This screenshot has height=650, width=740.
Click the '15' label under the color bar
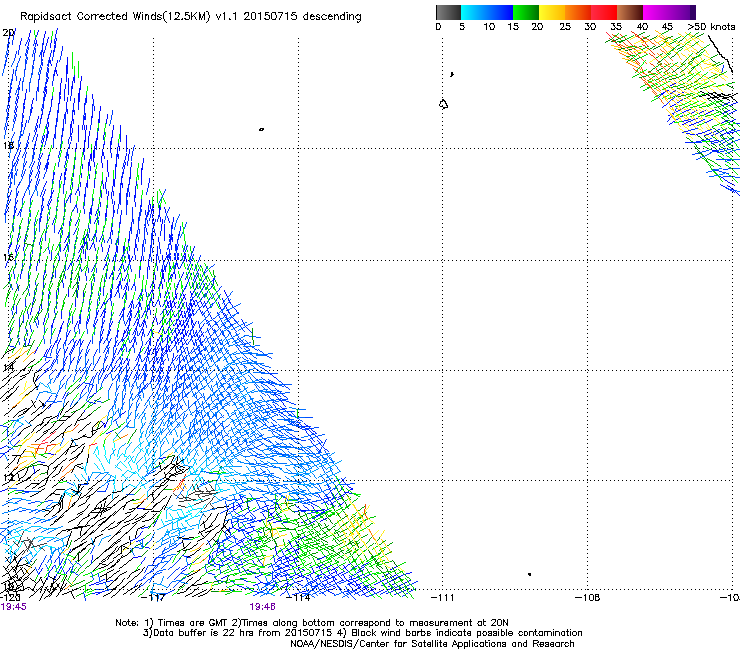pyautogui.click(x=513, y=27)
